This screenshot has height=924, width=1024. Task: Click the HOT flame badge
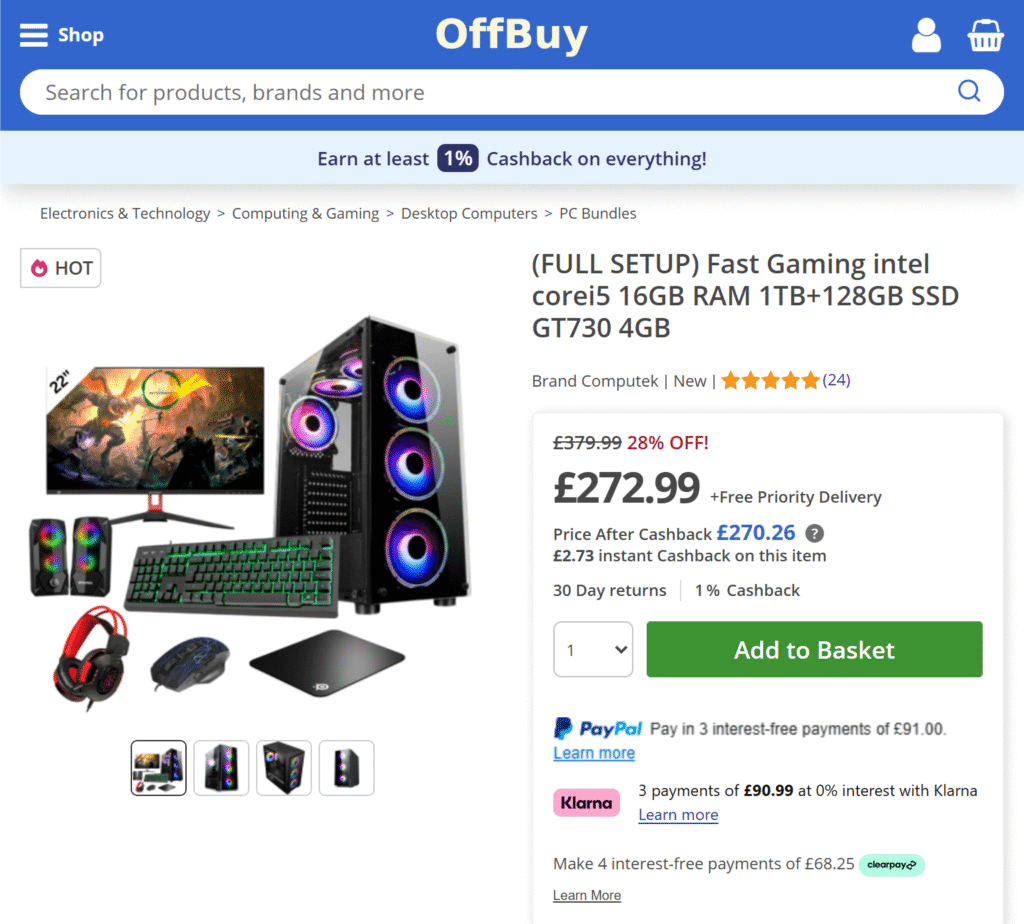tap(61, 268)
